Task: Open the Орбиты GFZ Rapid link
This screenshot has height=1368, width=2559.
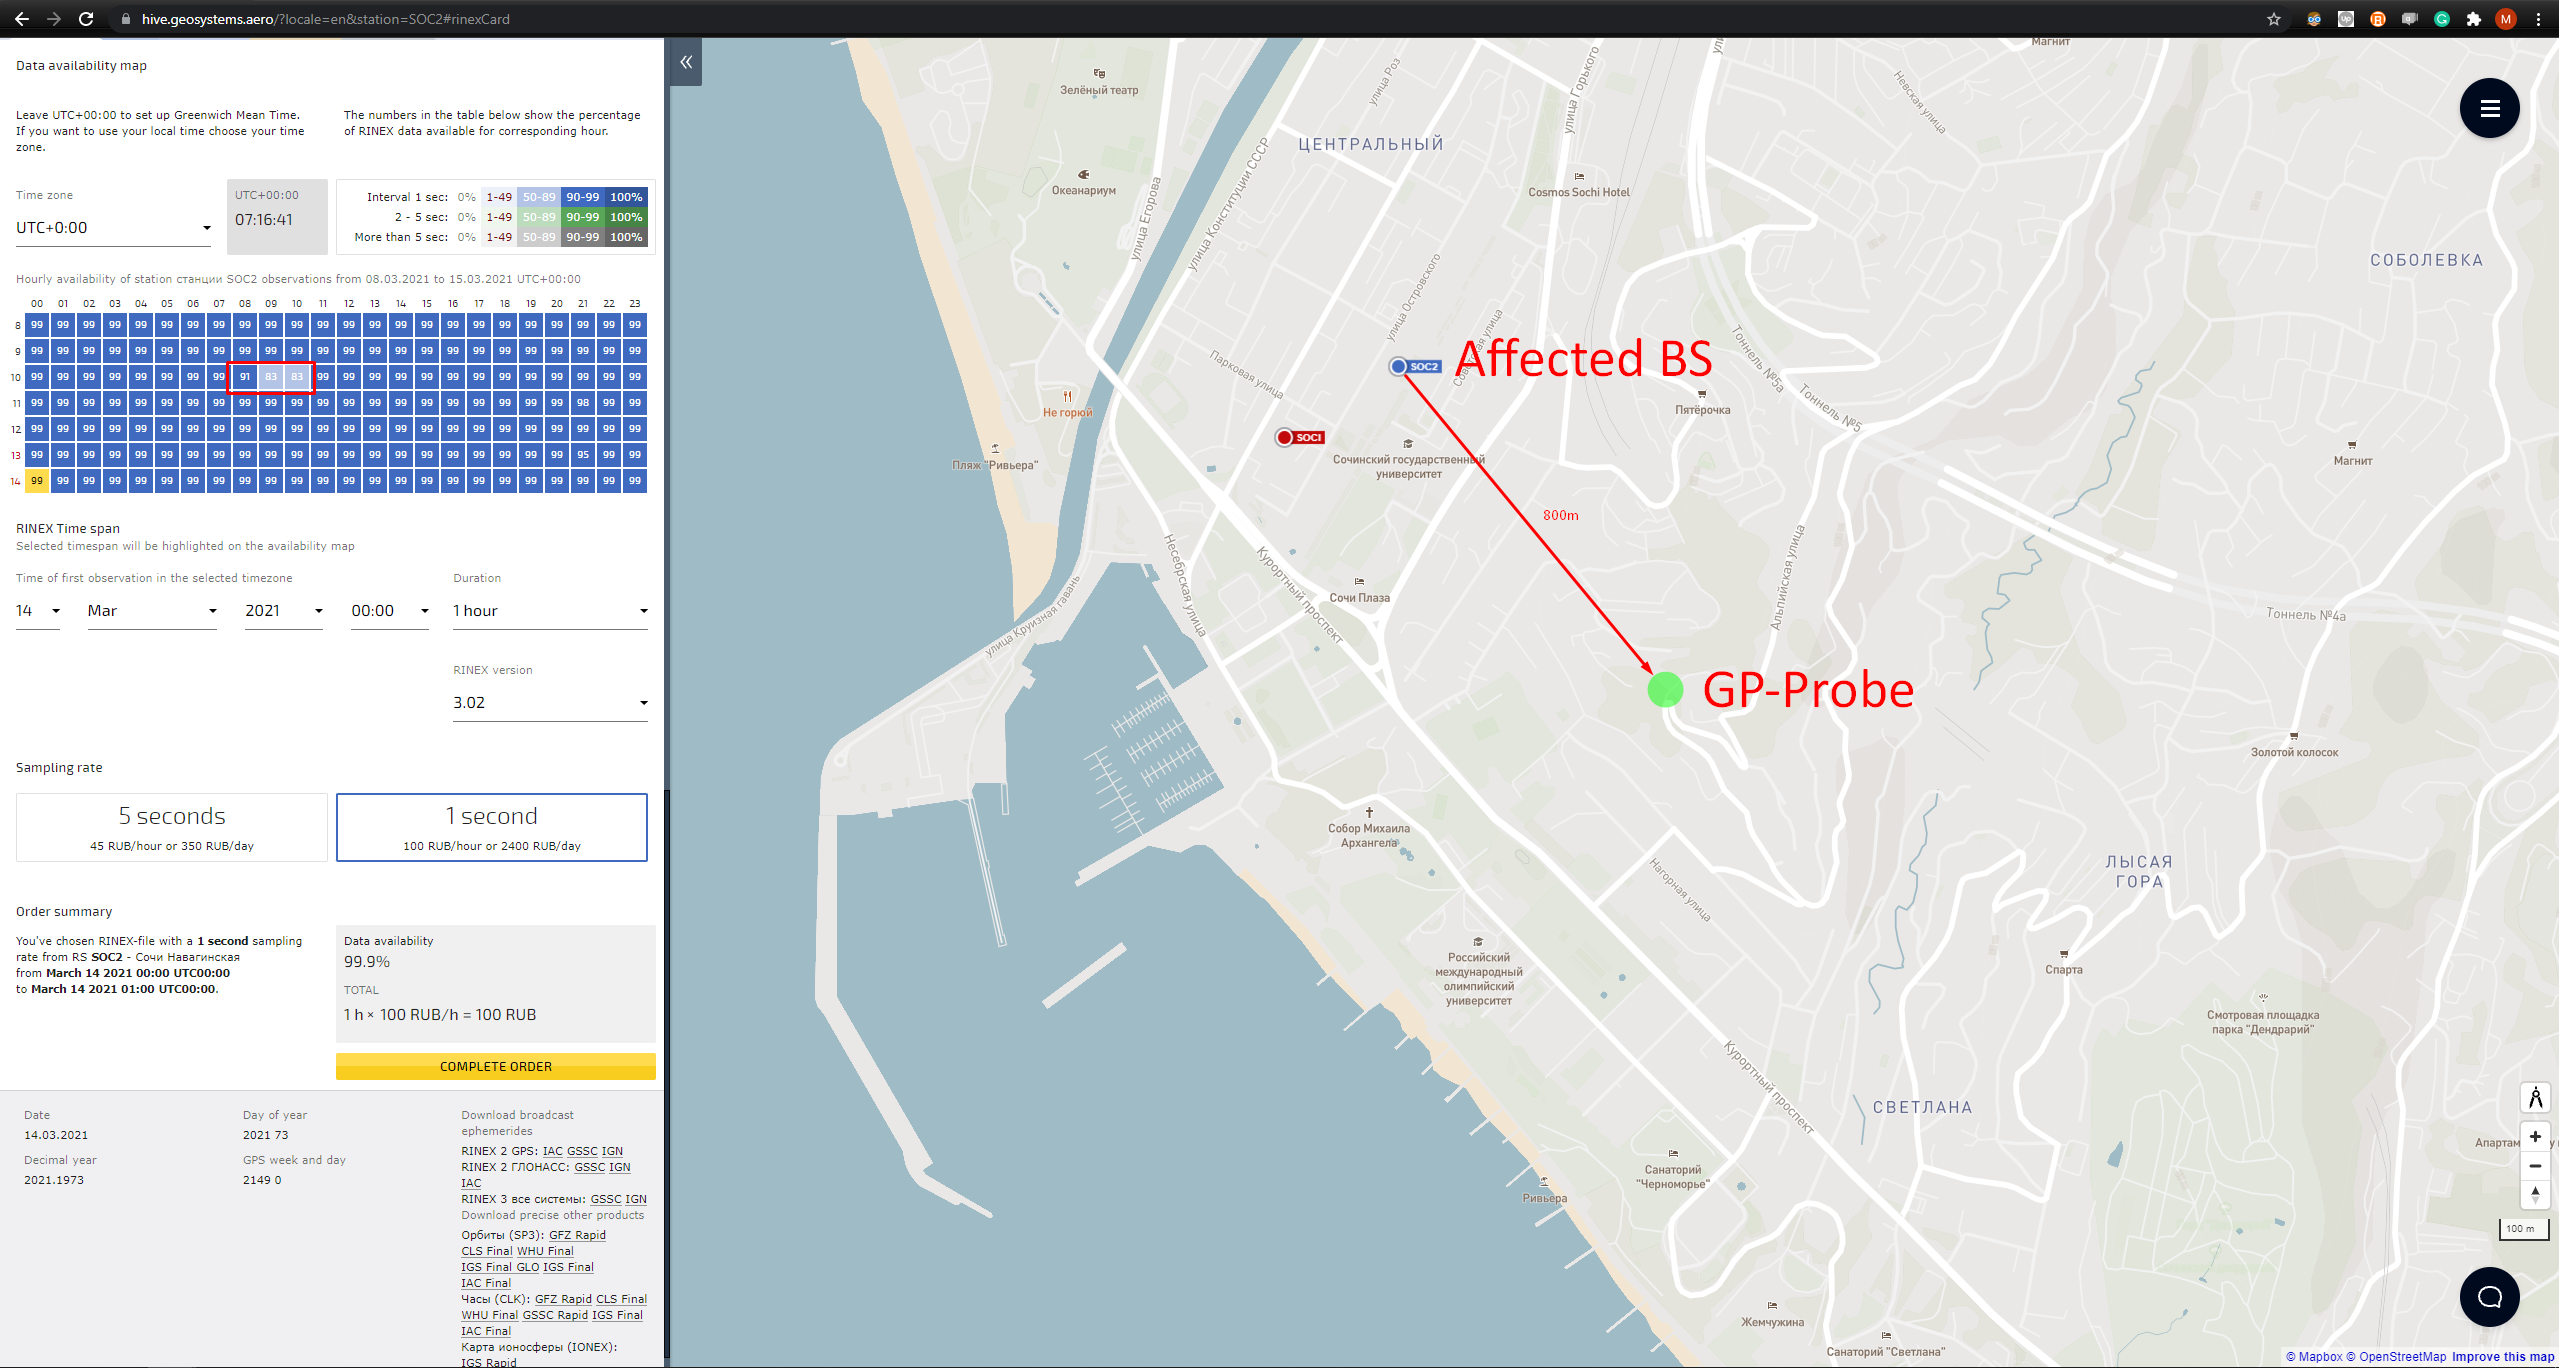Action: pos(577,1236)
